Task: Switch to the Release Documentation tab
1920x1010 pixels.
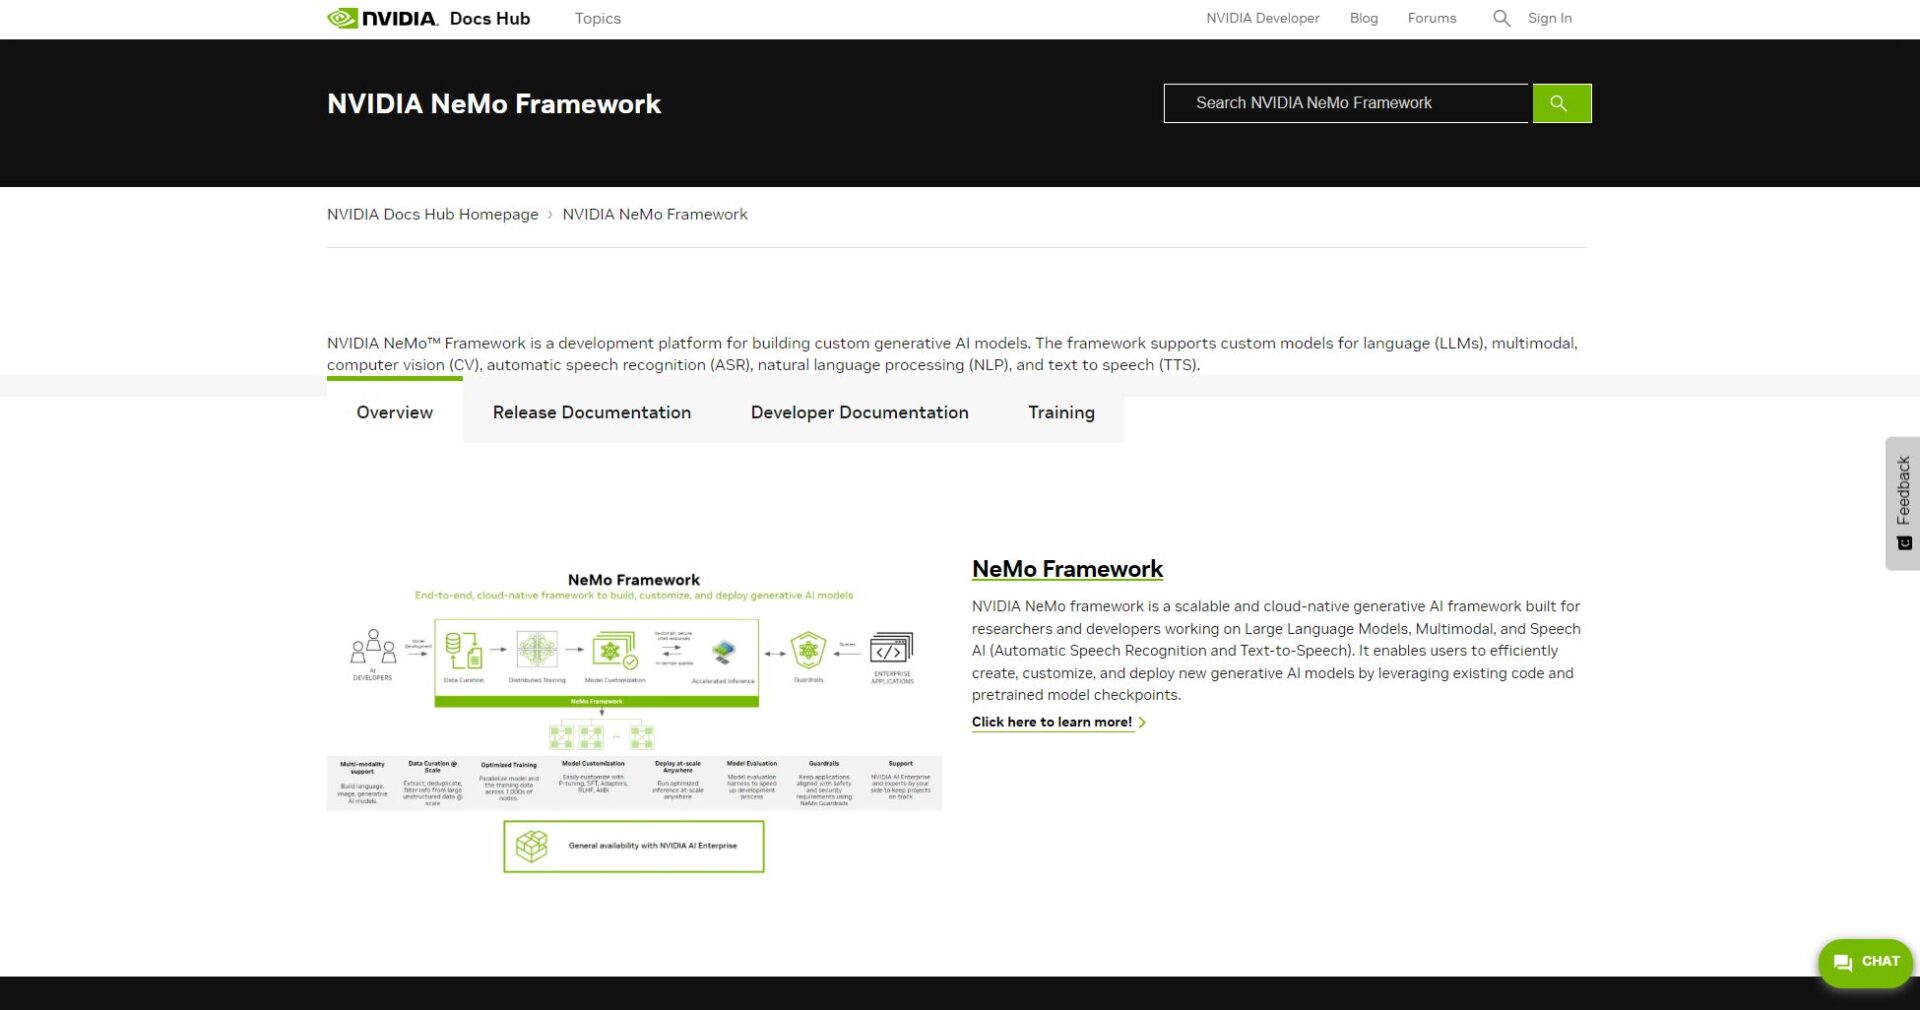Action: coord(591,412)
